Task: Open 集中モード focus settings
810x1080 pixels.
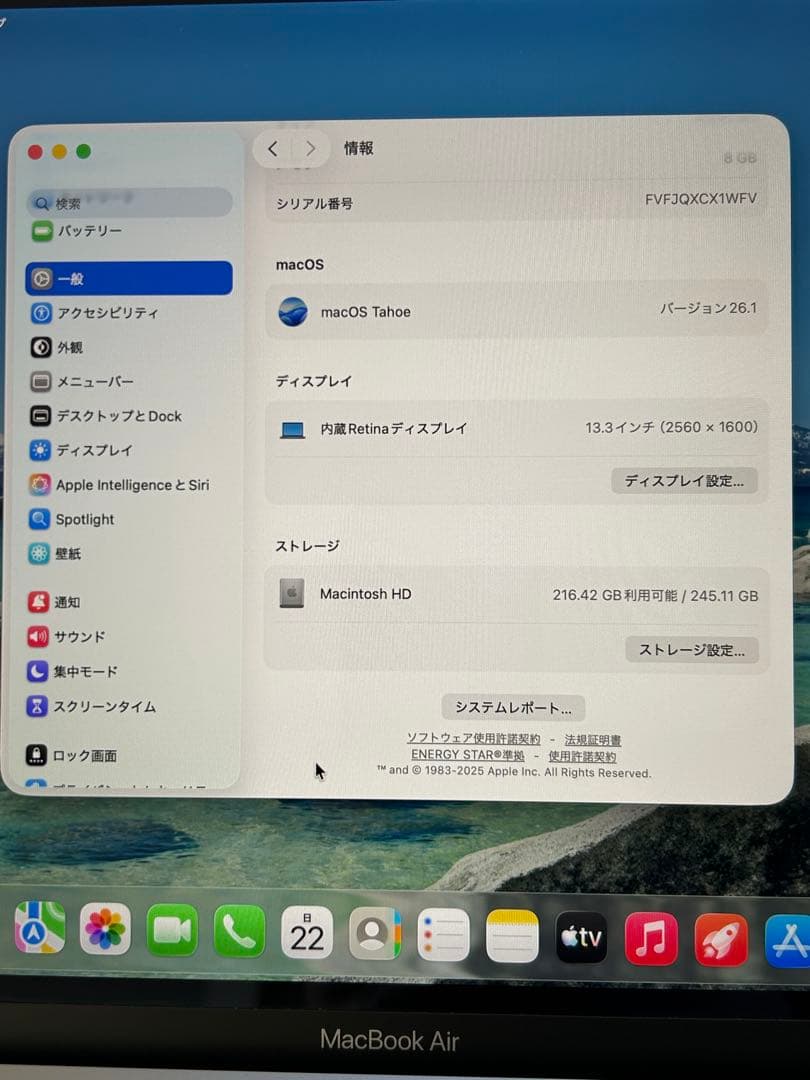Action: (72, 671)
